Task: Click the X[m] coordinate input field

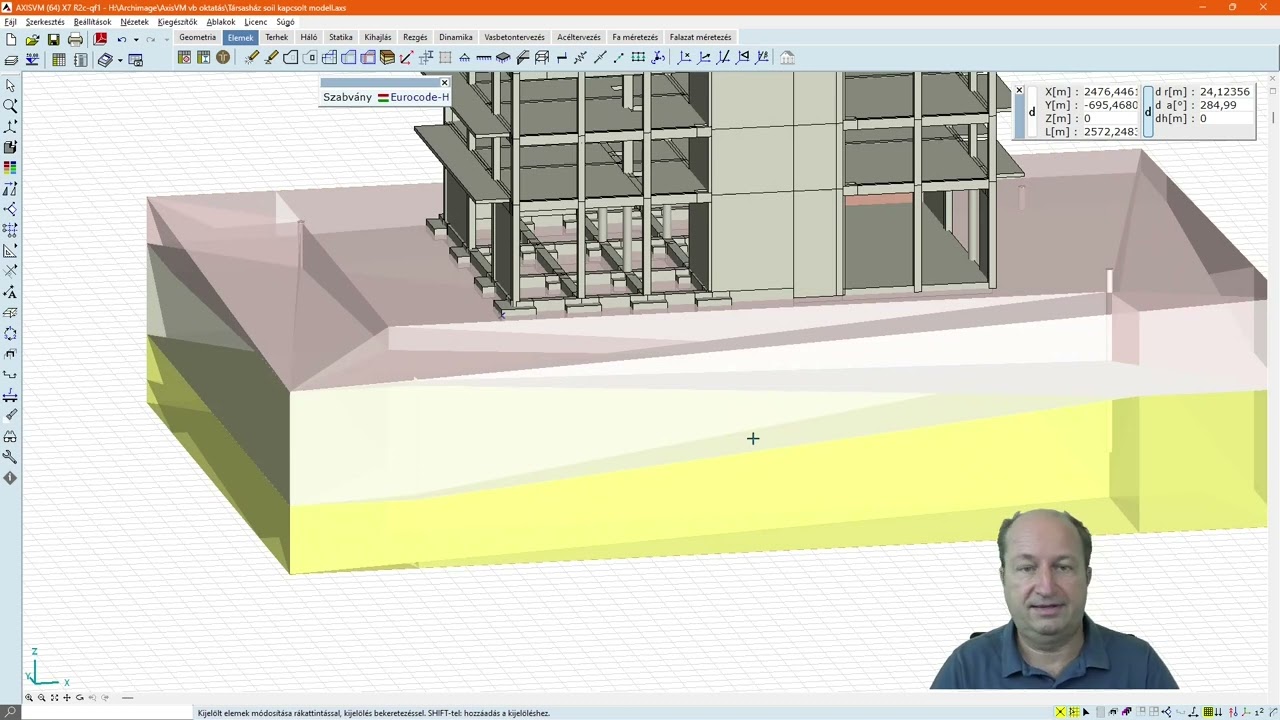Action: [x=1110, y=92]
